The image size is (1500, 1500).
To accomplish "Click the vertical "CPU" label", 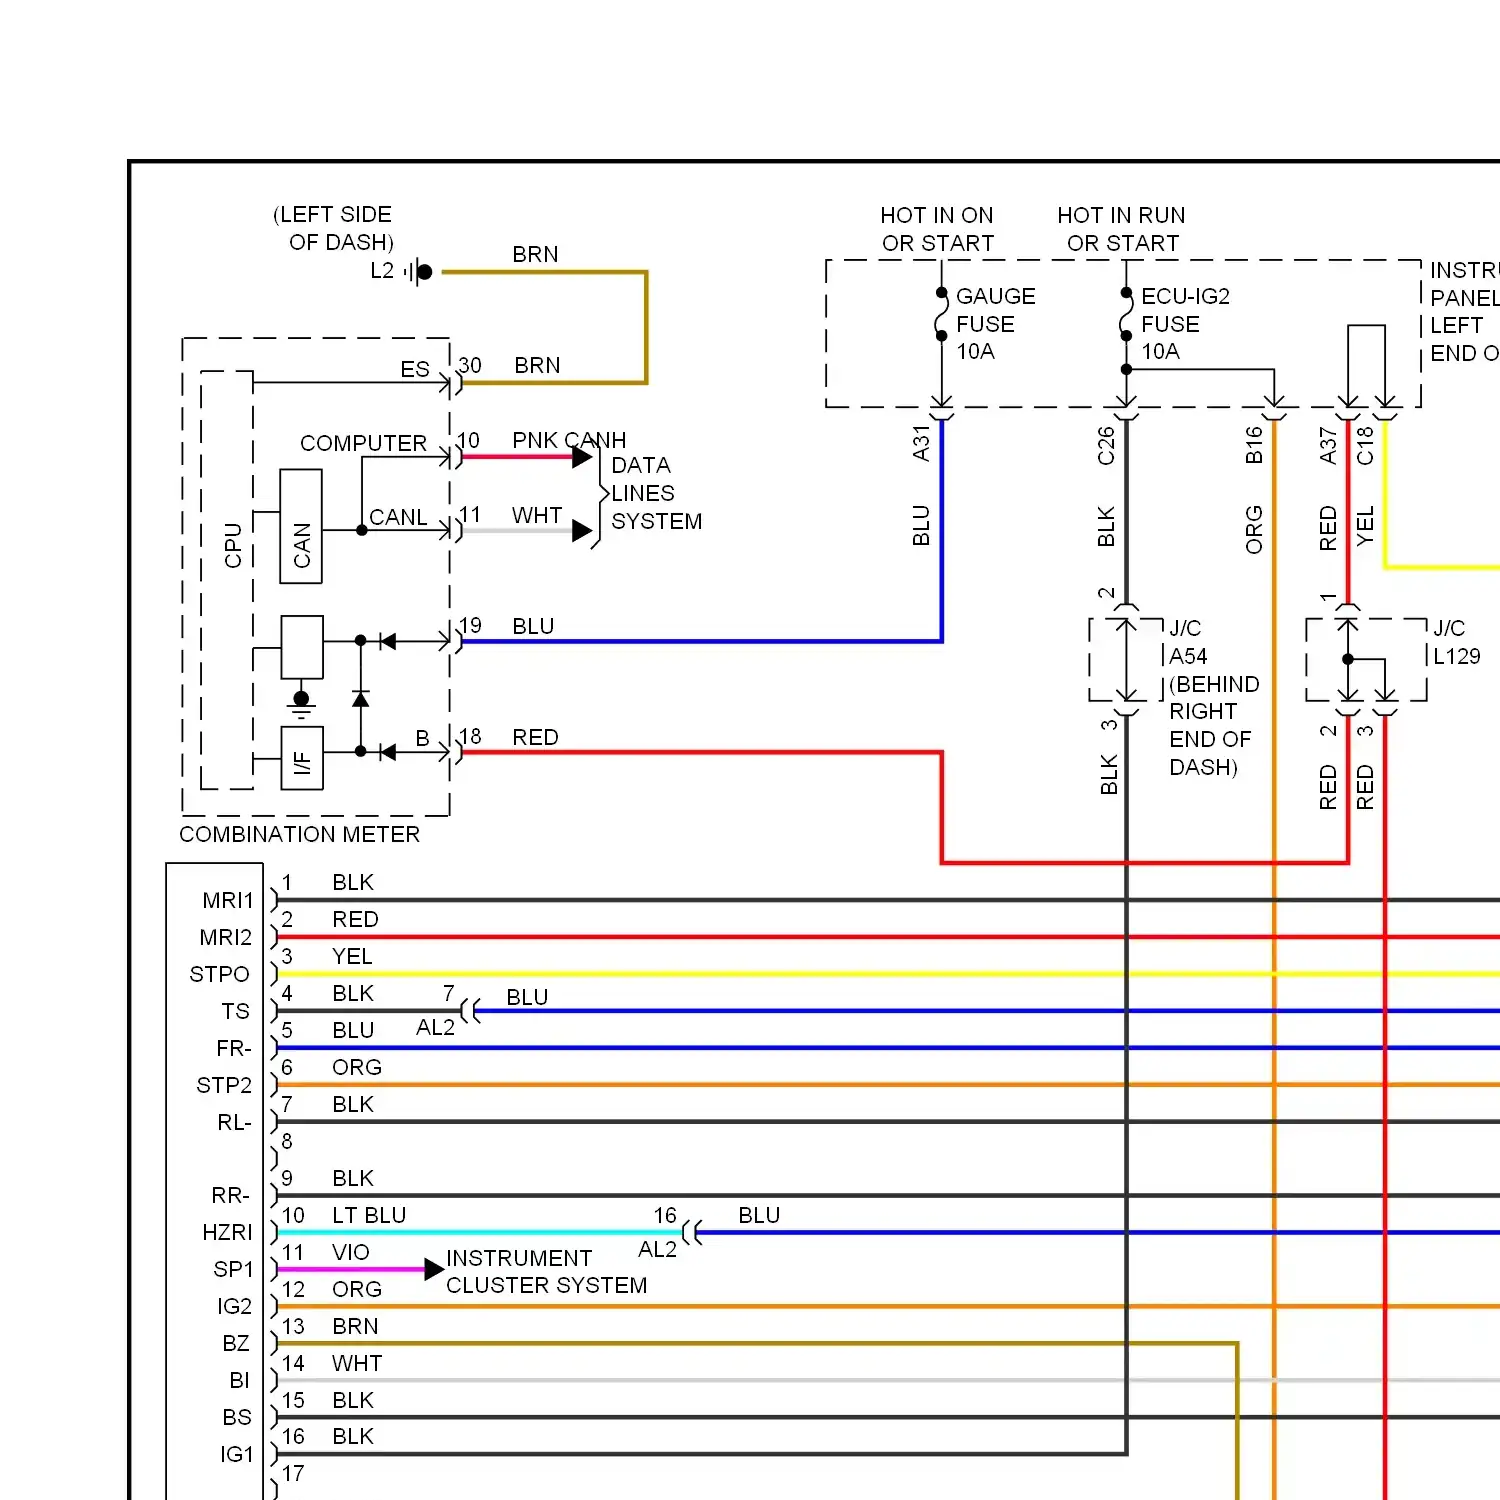I will point(233,545).
